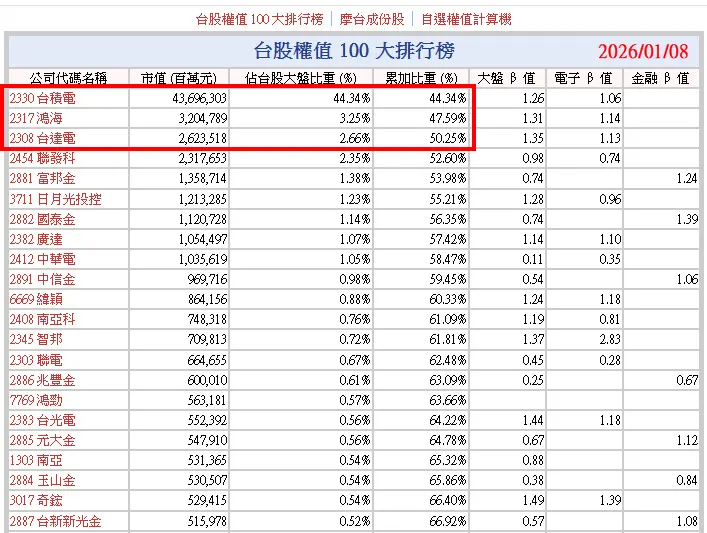Open the 摩台成份股 link
The image size is (707, 533).
coord(372,19)
